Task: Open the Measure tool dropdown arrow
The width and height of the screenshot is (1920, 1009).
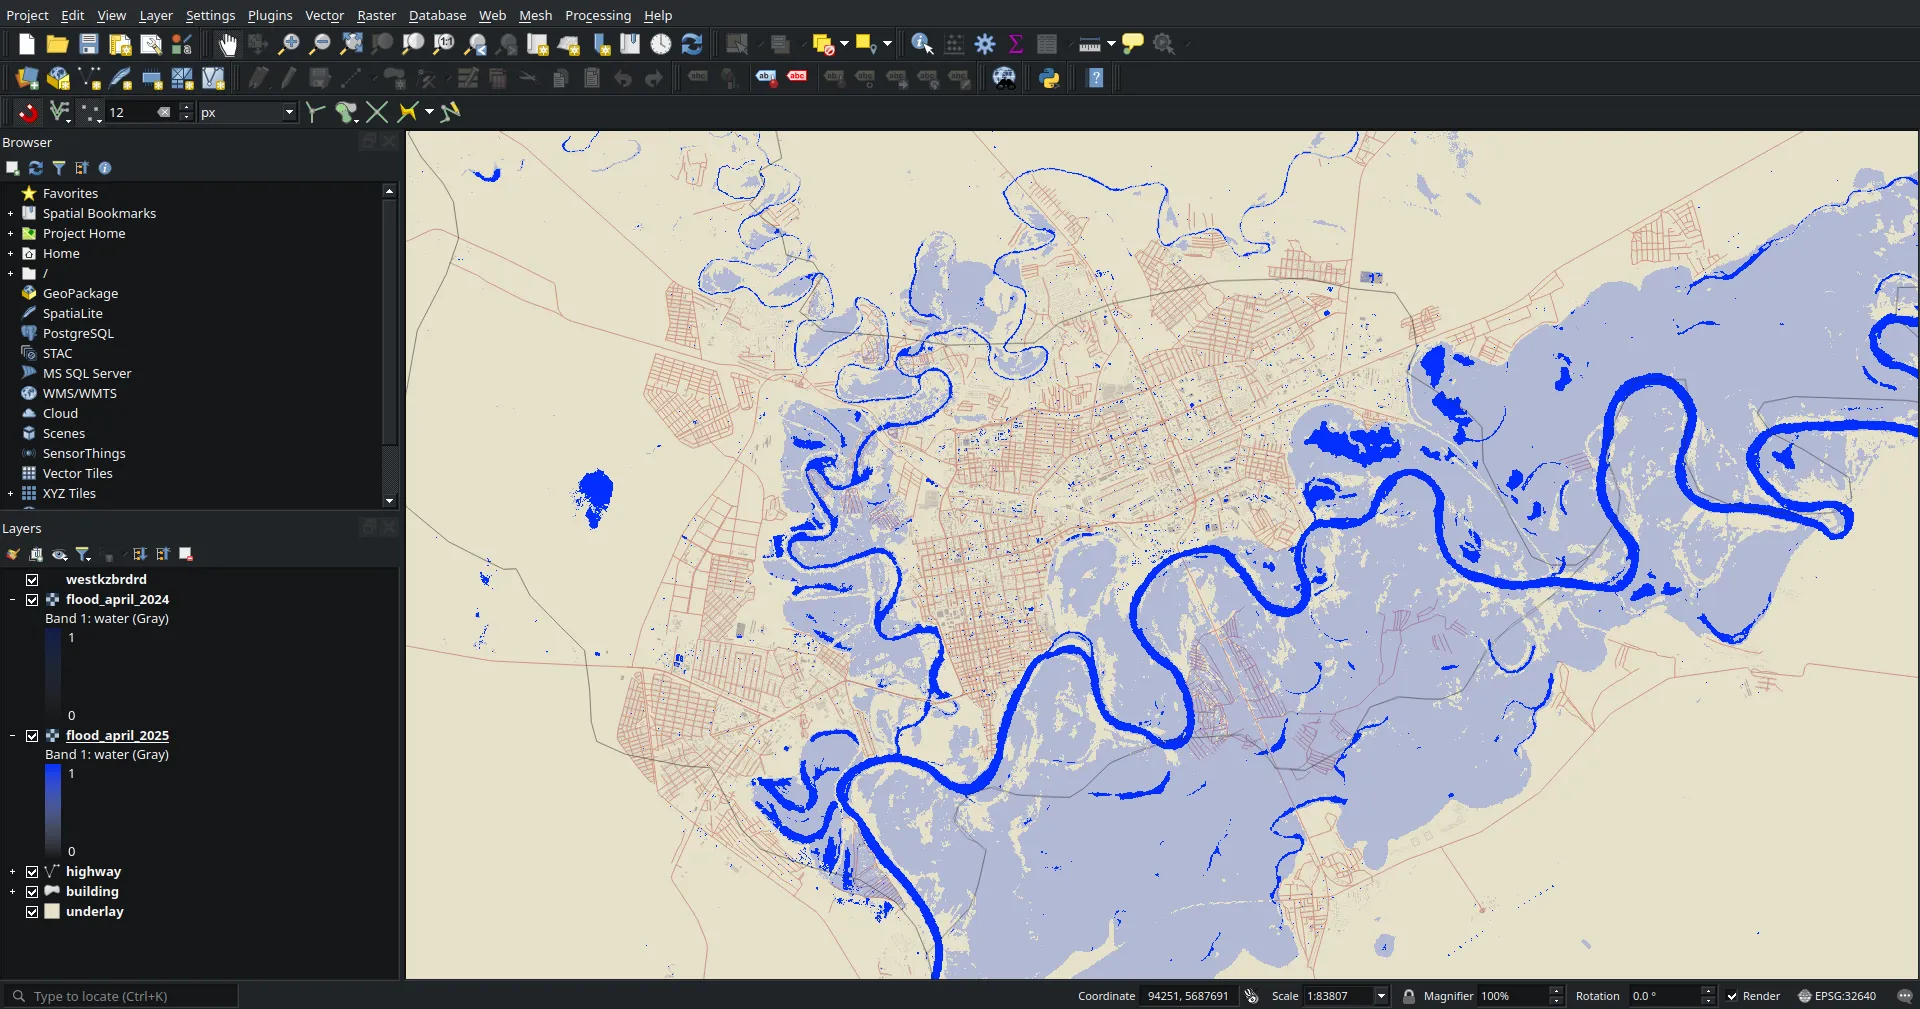Action: 1111,44
